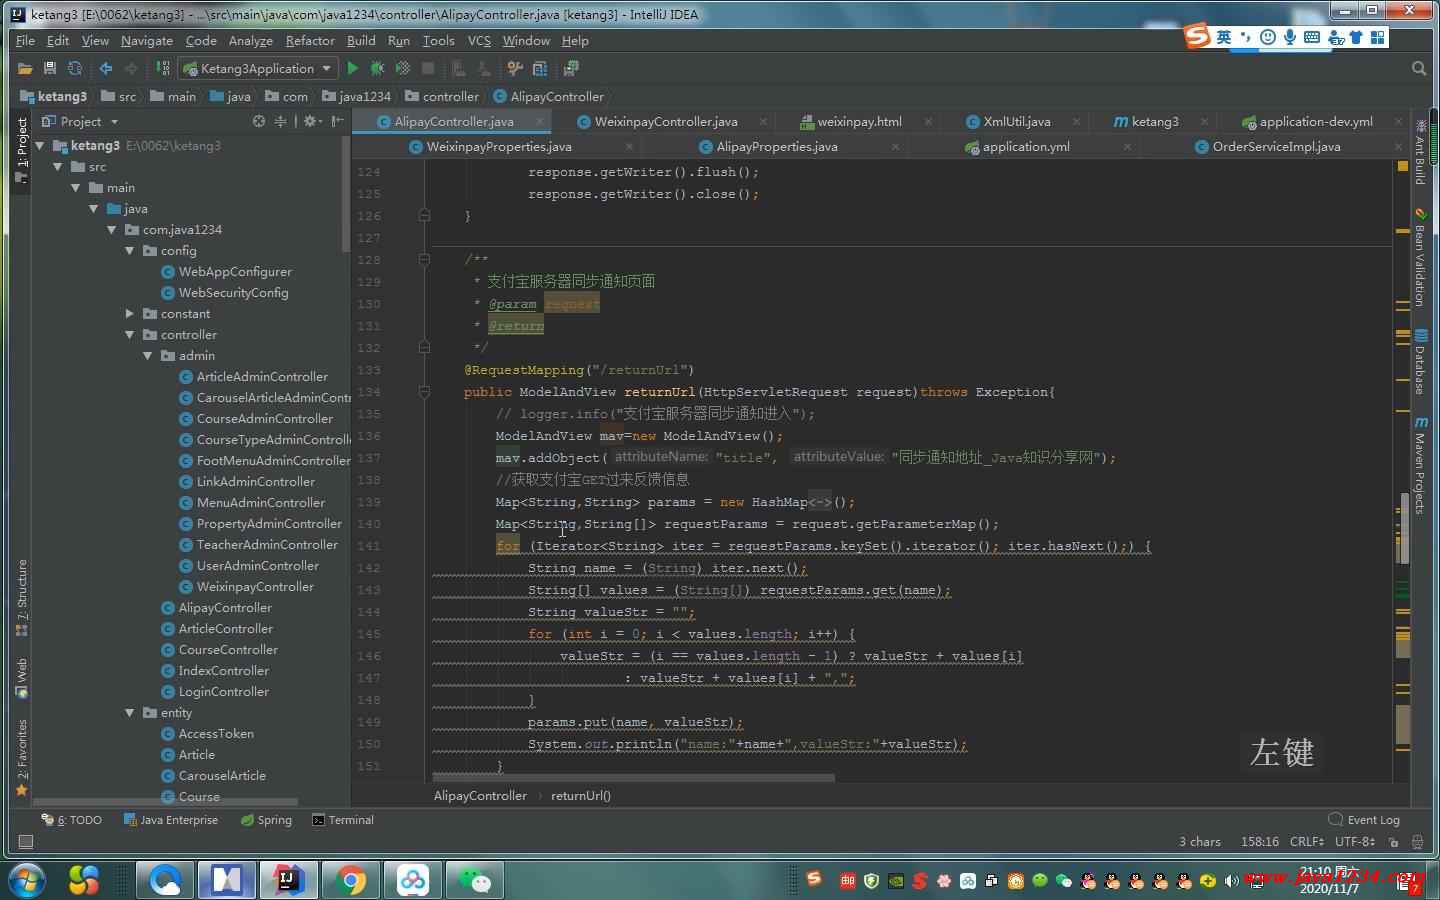Open the Terminal tool window
Image resolution: width=1440 pixels, height=900 pixels.
click(343, 819)
